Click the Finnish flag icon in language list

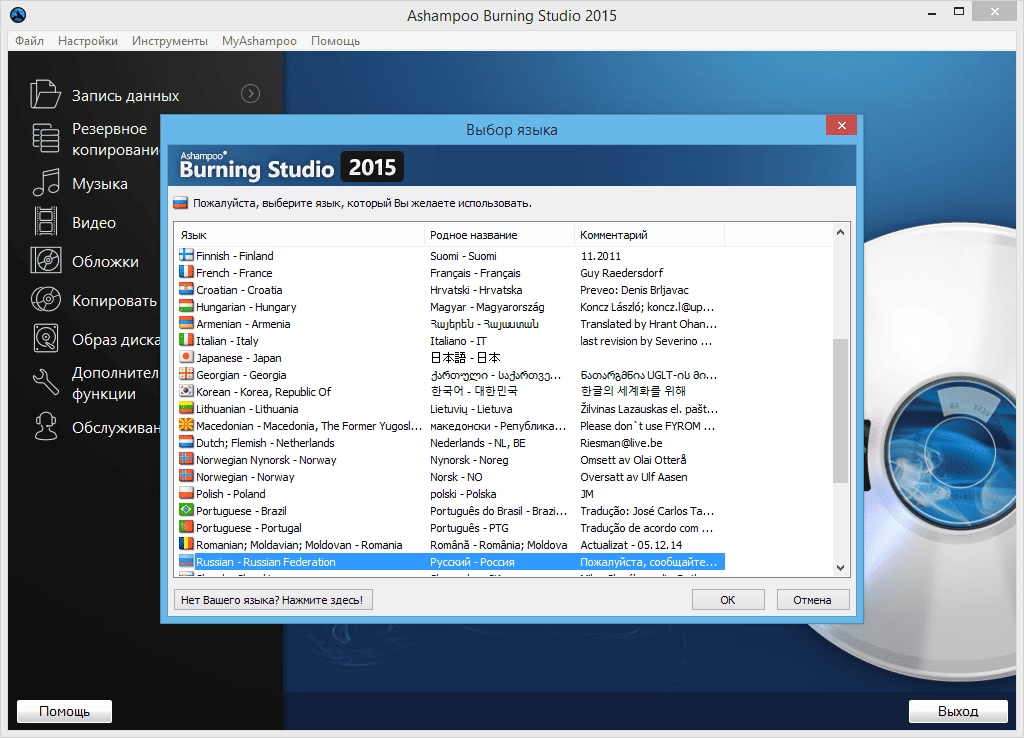(187, 255)
